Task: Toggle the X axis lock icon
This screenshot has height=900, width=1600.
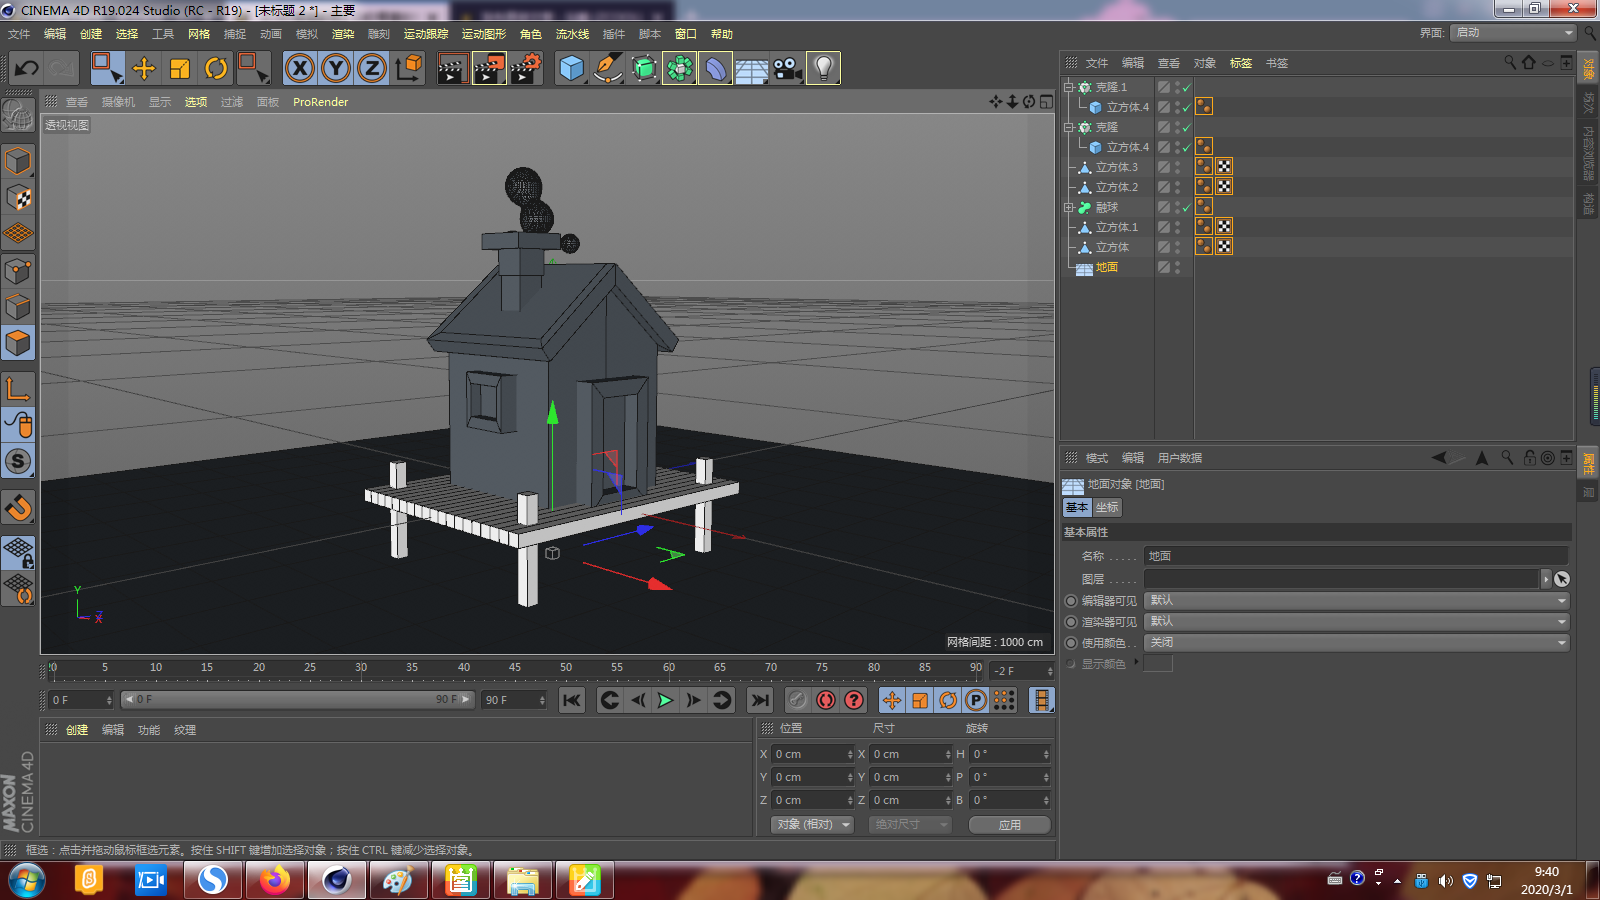Action: tap(299, 68)
